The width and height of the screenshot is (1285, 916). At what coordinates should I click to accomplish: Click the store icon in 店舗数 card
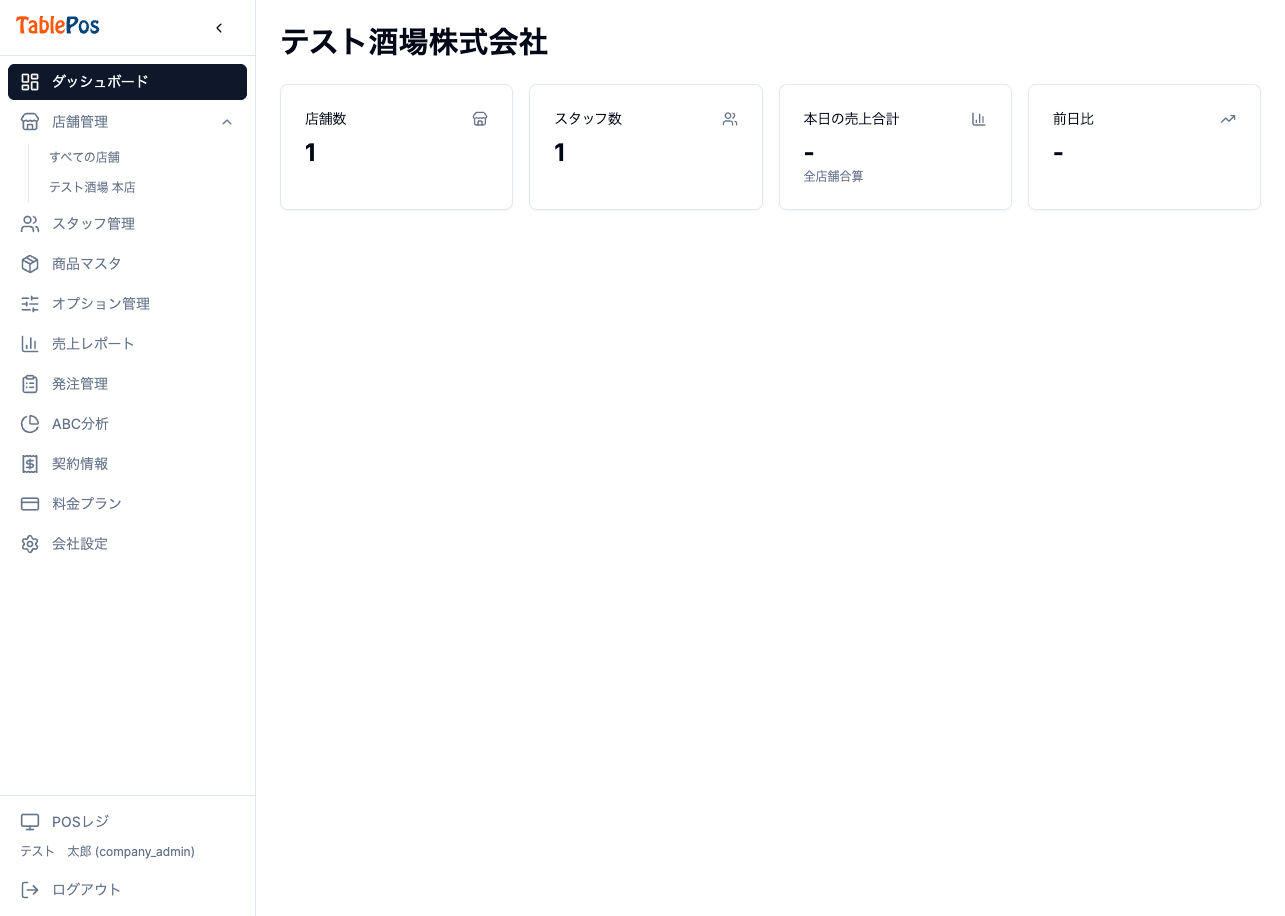(x=480, y=119)
